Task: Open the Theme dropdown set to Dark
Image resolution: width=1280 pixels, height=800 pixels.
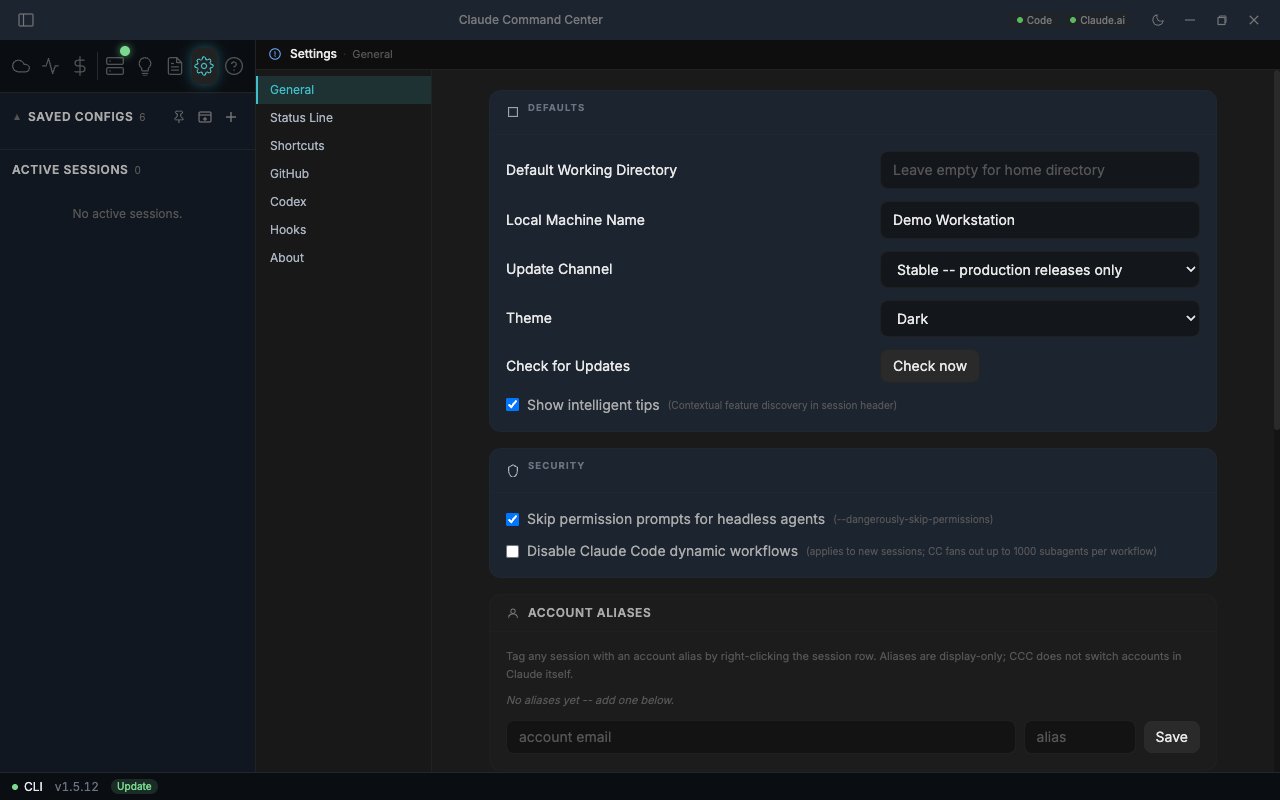Action: [1040, 318]
